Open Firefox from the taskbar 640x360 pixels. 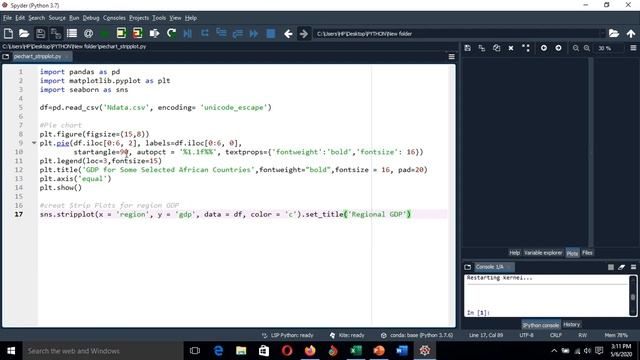click(310, 351)
